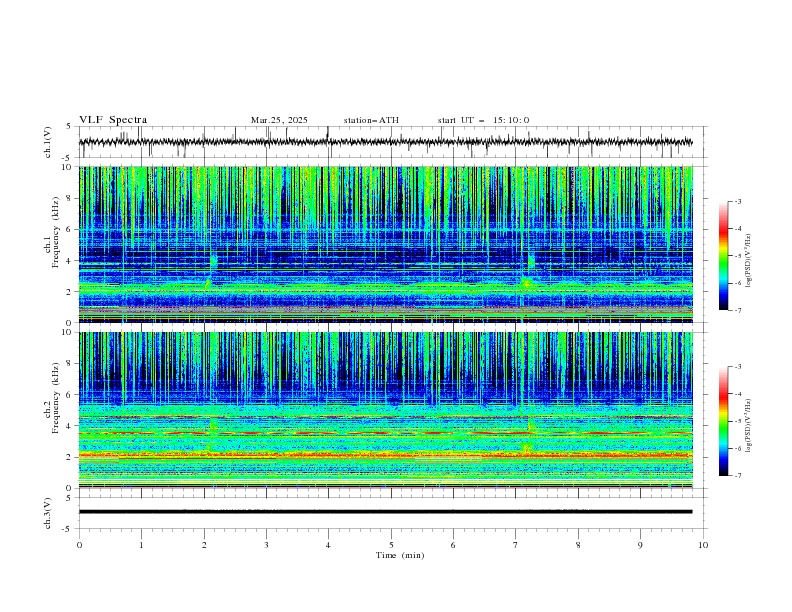Click the ch.1 colorbar 'log(PSD)(V²/Hz)' label
792x612 pixels.
(748, 261)
